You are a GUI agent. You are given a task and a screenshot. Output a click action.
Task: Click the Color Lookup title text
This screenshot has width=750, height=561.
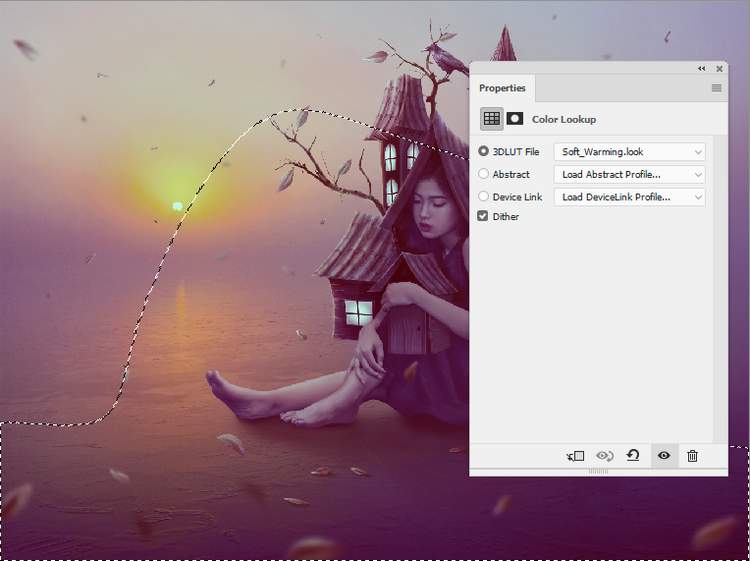[x=564, y=120]
